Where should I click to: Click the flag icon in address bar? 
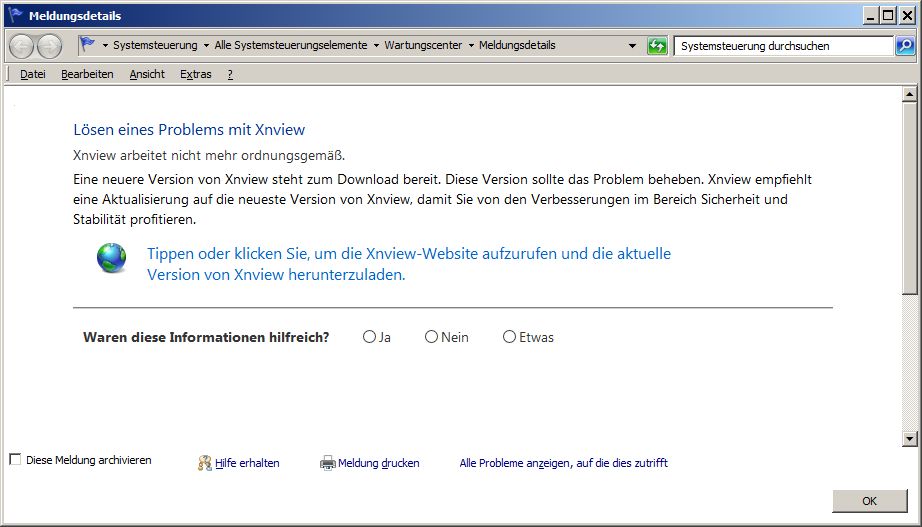(88, 44)
